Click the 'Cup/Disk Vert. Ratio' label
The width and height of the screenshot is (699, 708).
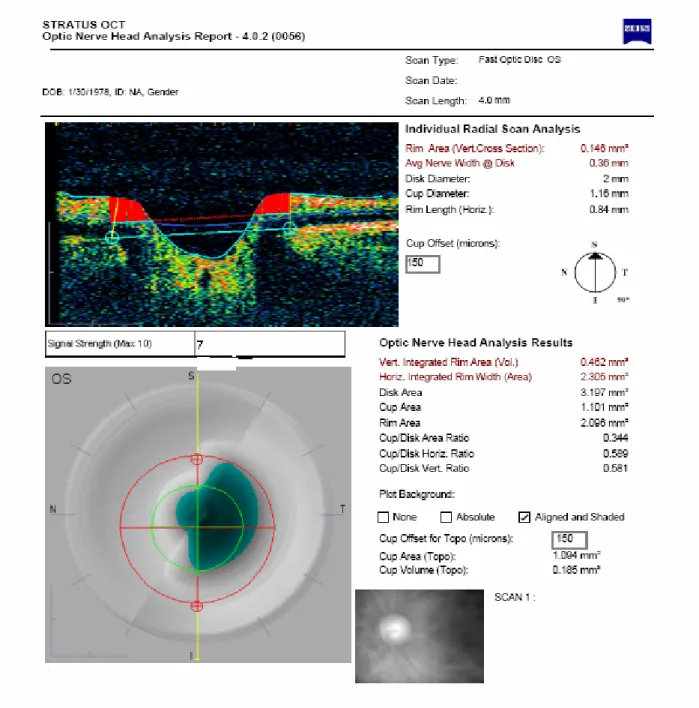click(x=424, y=469)
